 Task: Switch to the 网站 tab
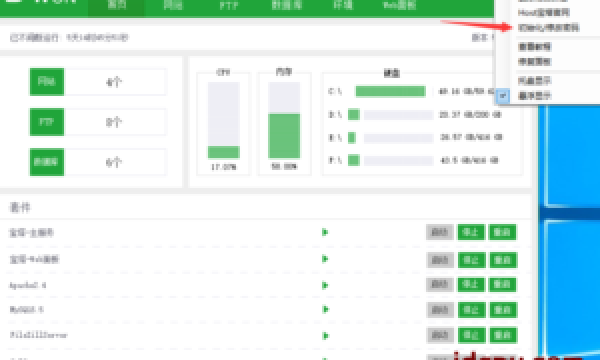(x=173, y=5)
